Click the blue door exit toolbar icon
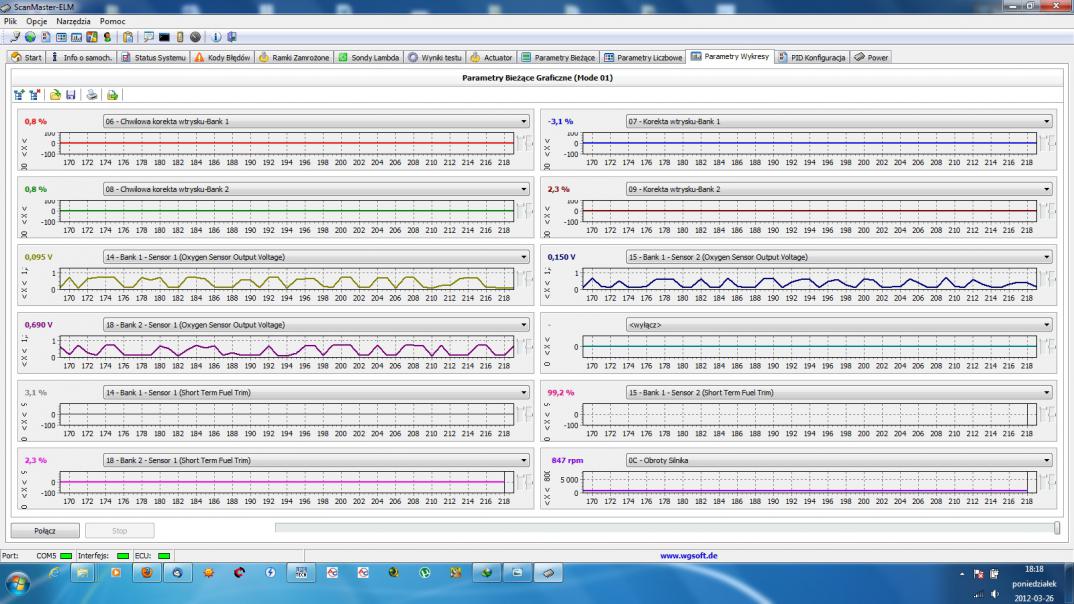 232,37
